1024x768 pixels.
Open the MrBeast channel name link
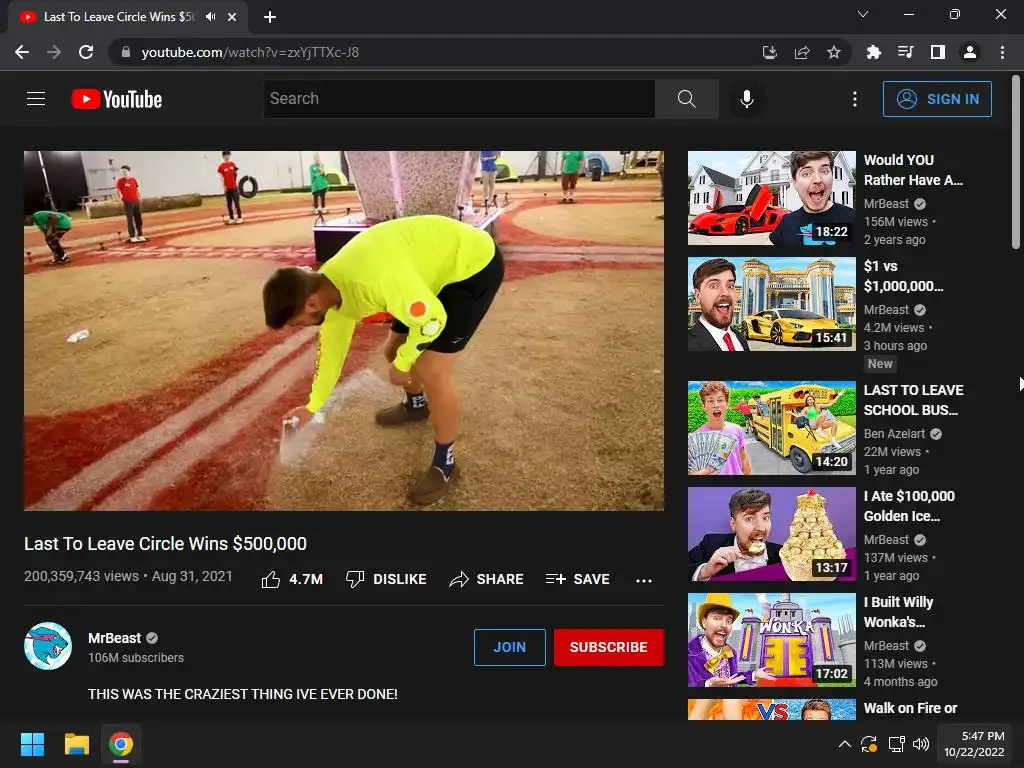(x=114, y=638)
